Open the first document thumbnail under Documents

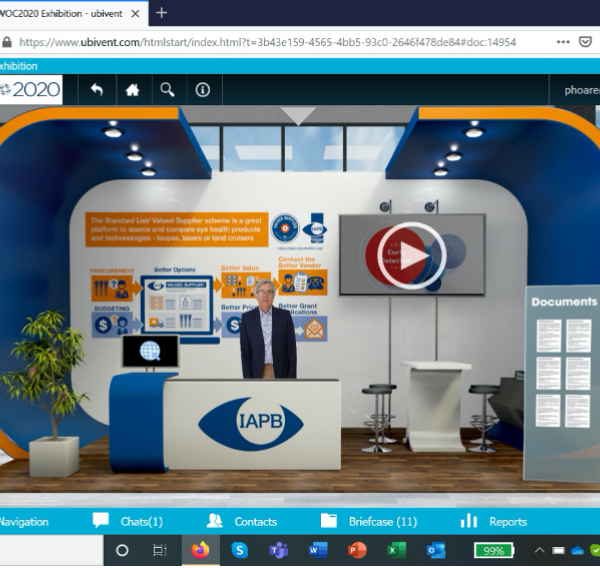pos(548,336)
